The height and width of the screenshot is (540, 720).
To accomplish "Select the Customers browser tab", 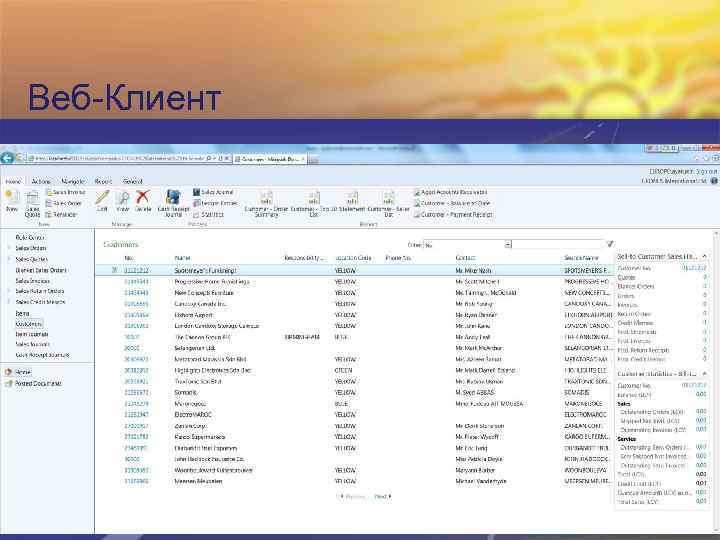I will pos(270,159).
